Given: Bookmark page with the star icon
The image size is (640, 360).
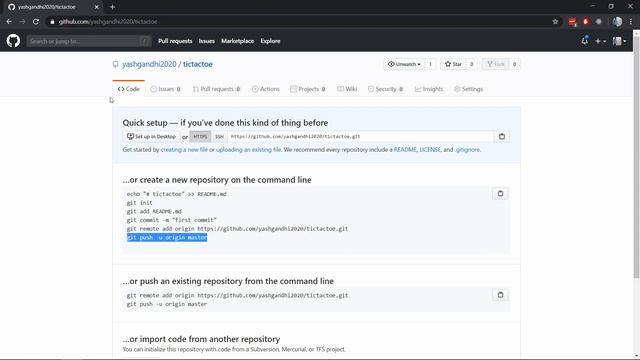Looking at the screenshot, I should [555, 22].
